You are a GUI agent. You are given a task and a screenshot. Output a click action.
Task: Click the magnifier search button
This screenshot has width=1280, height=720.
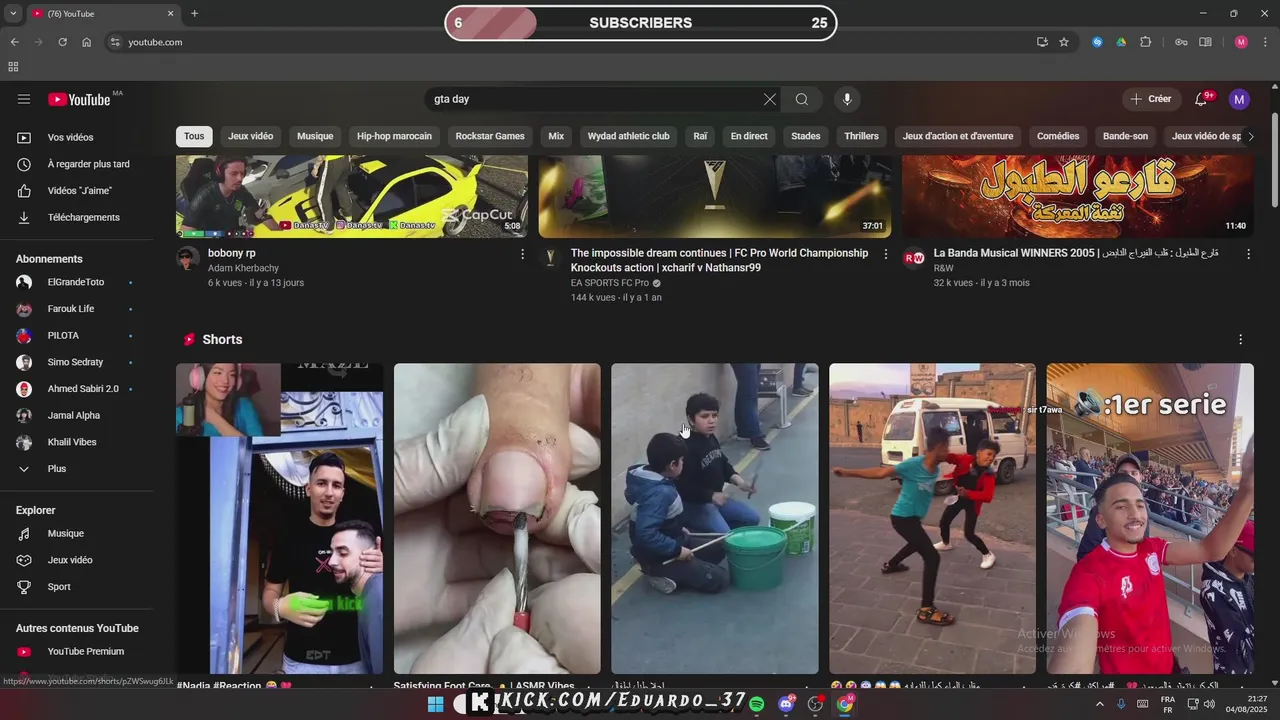(802, 99)
